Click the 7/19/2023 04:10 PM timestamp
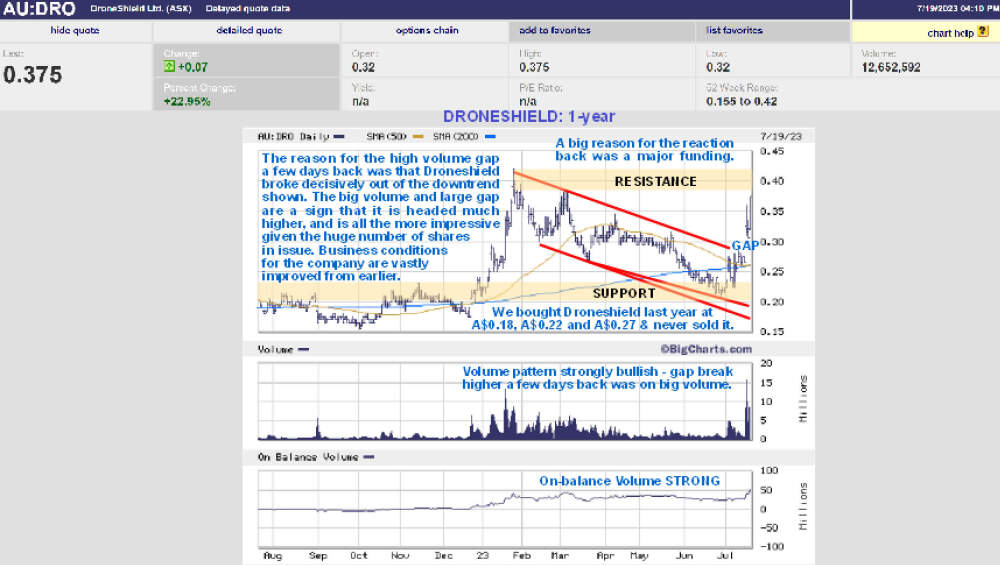This screenshot has width=1000, height=565. (958, 9)
